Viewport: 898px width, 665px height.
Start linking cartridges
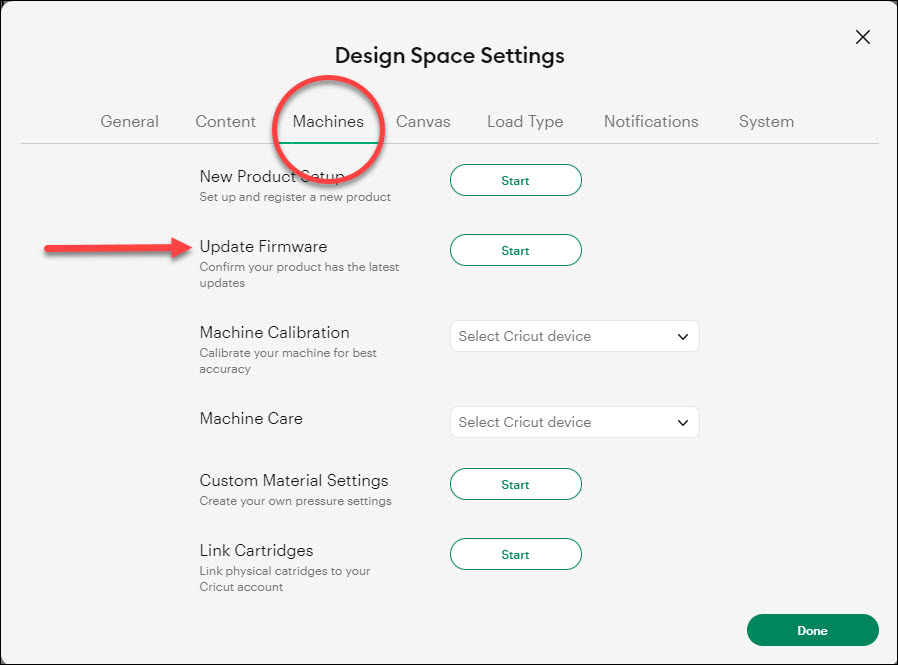point(515,555)
